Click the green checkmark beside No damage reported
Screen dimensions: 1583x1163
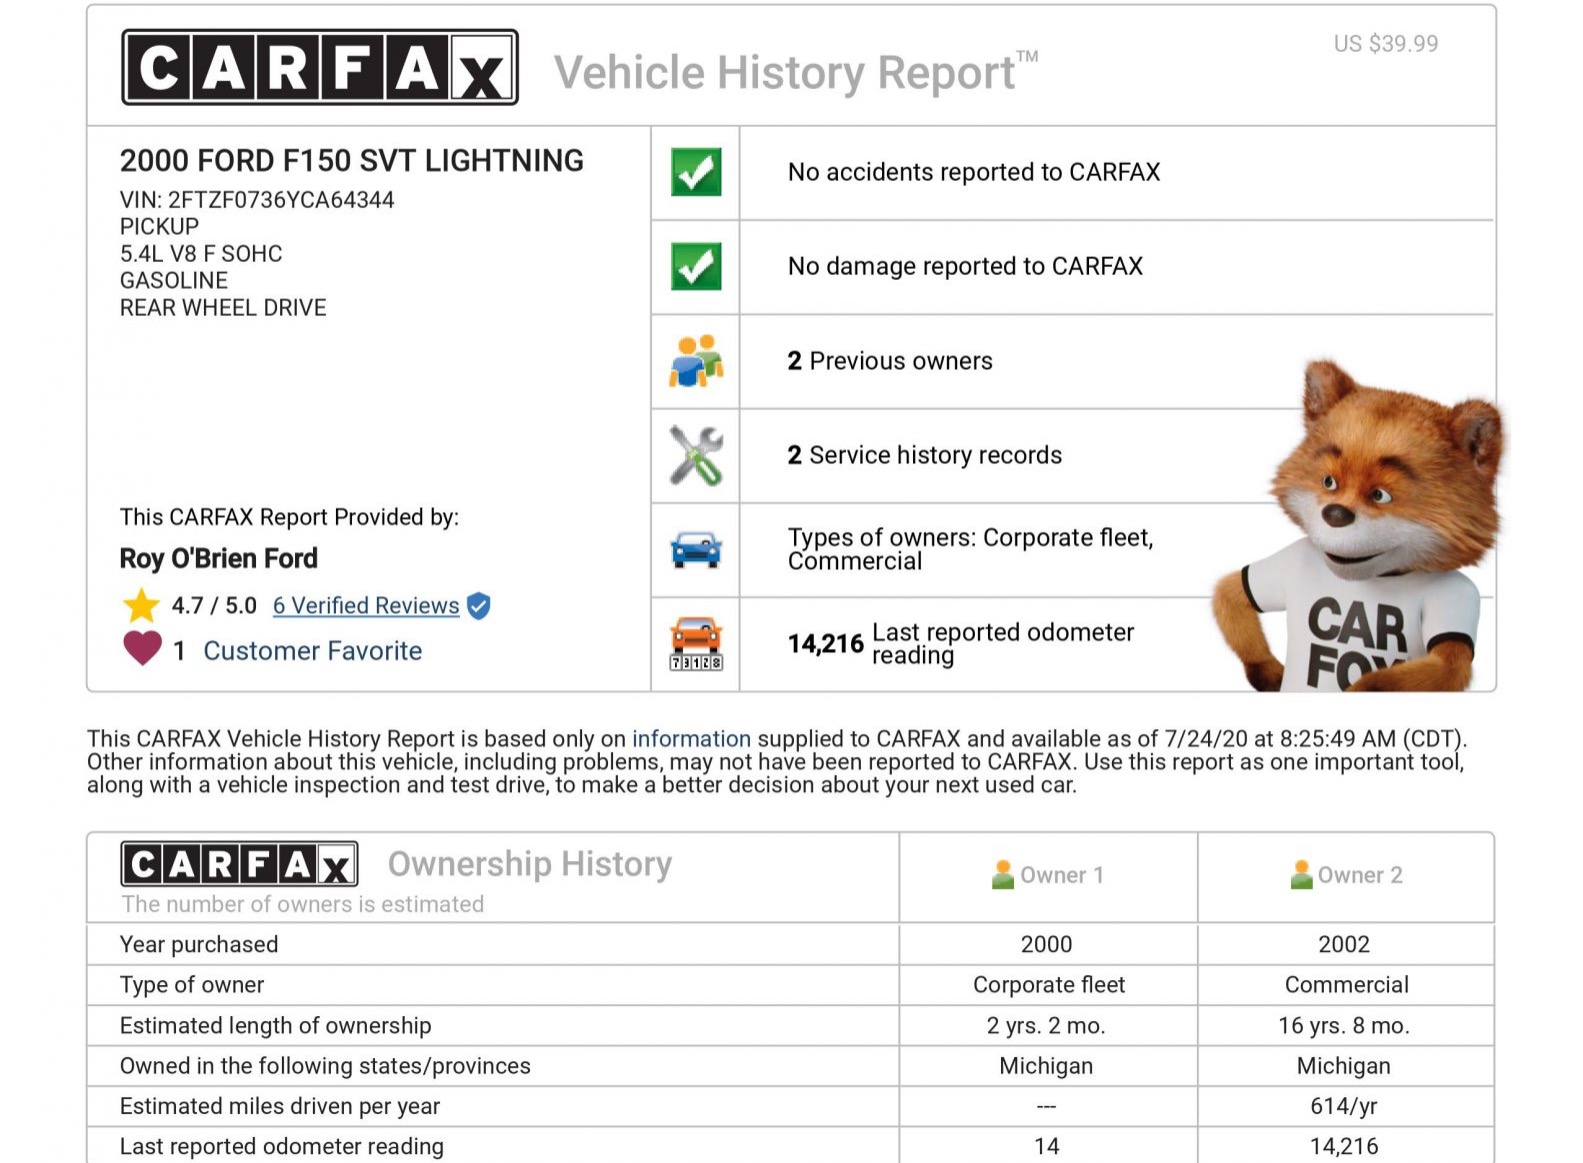click(x=696, y=266)
